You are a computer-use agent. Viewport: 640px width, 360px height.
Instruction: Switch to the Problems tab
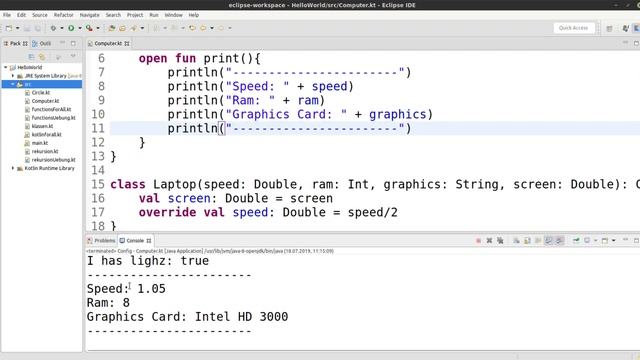pos(101,241)
